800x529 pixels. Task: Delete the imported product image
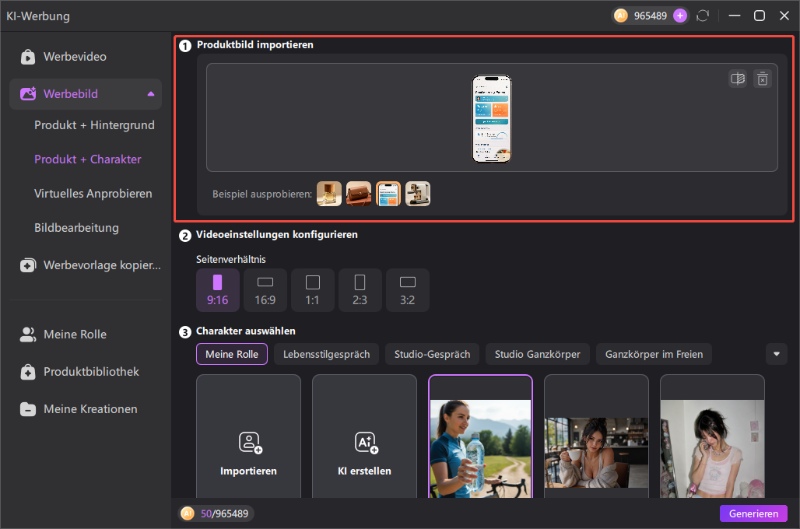(762, 79)
